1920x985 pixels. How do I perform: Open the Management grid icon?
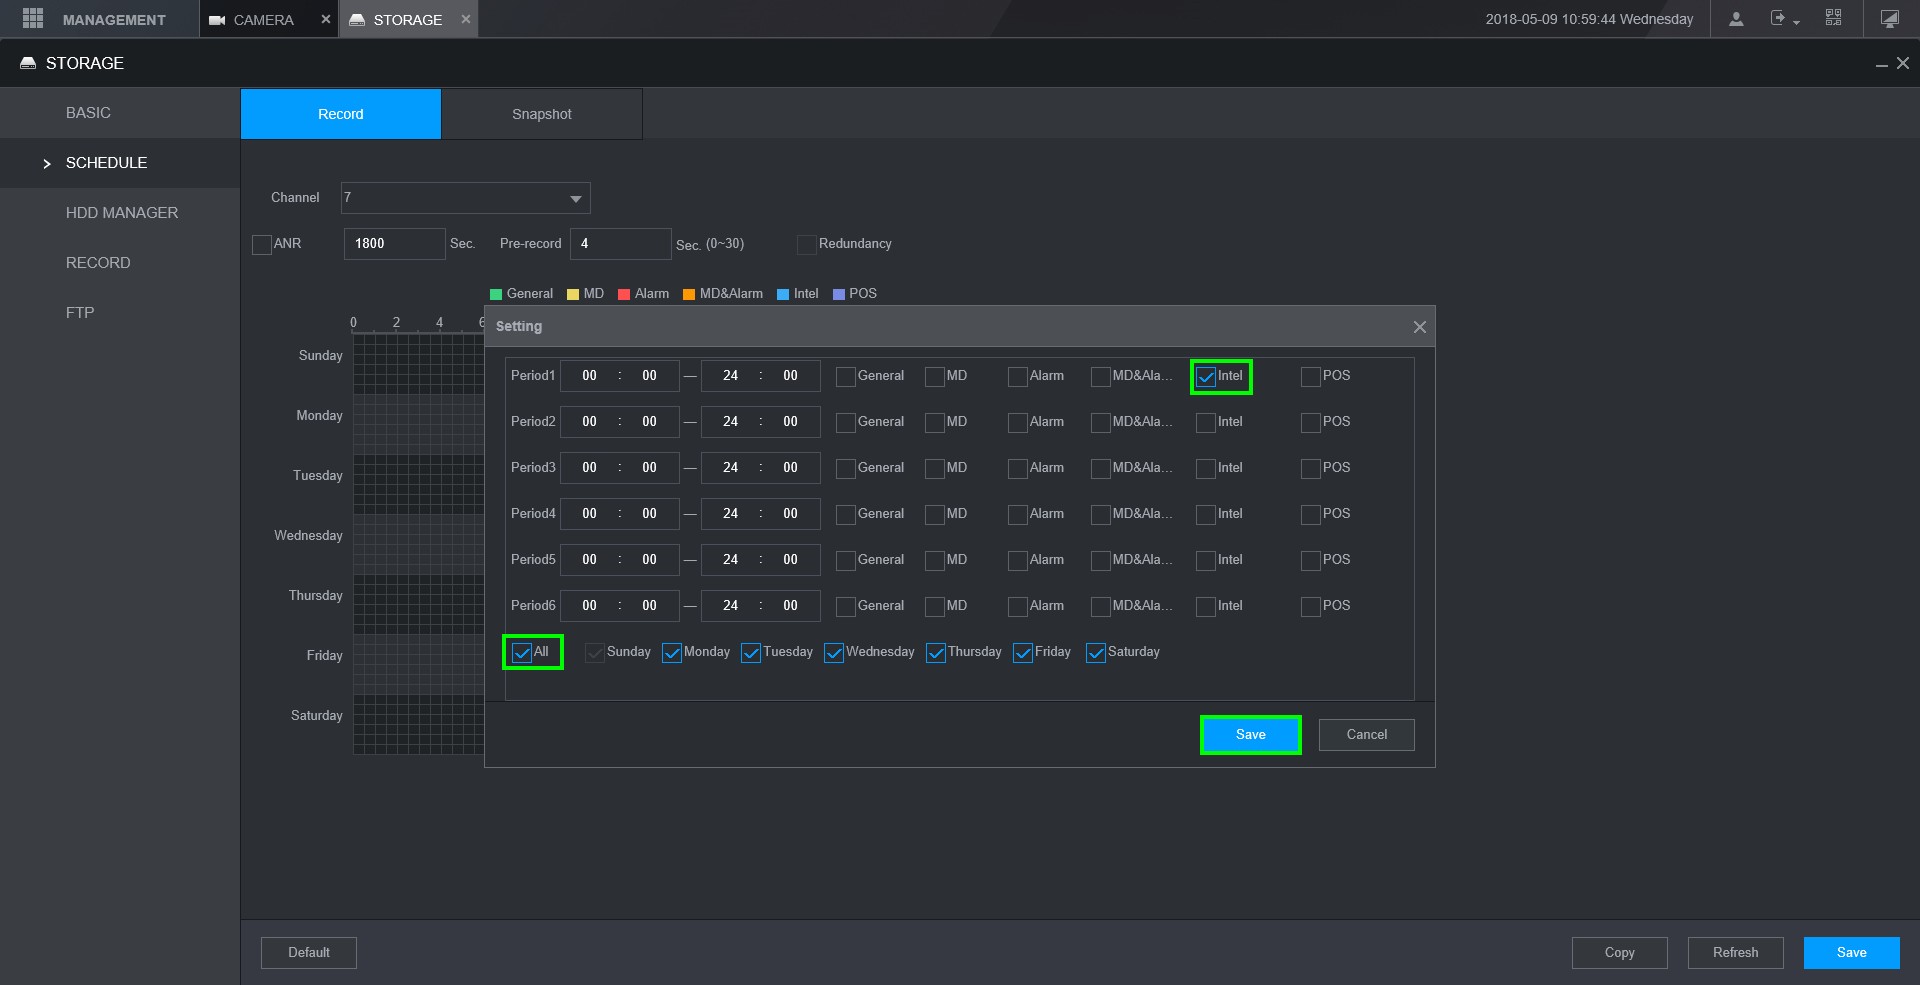tap(32, 19)
